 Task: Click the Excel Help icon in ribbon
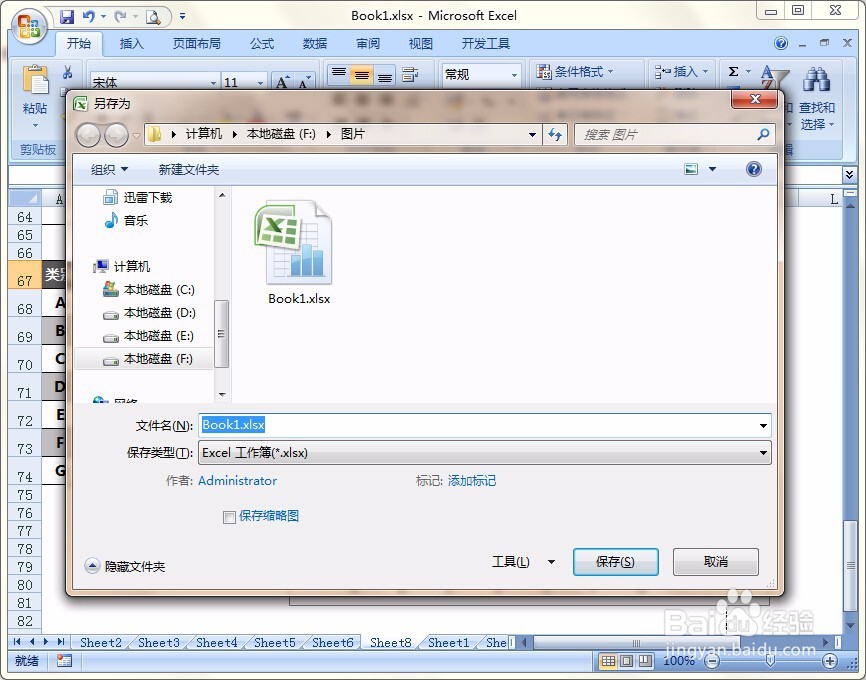pos(781,43)
